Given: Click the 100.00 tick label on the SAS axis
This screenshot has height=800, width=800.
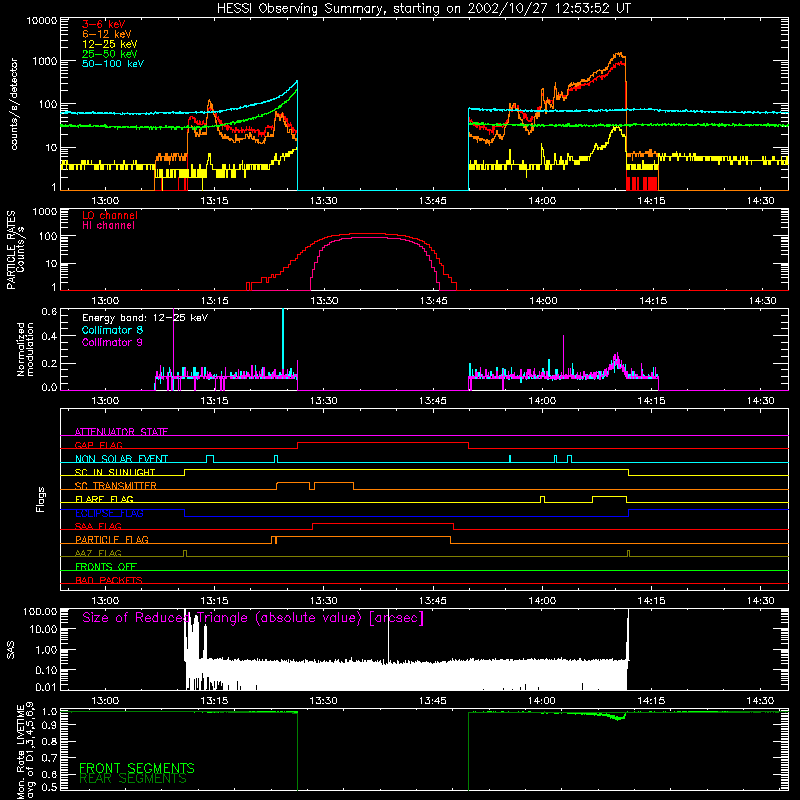Looking at the screenshot, I should click(40, 611).
